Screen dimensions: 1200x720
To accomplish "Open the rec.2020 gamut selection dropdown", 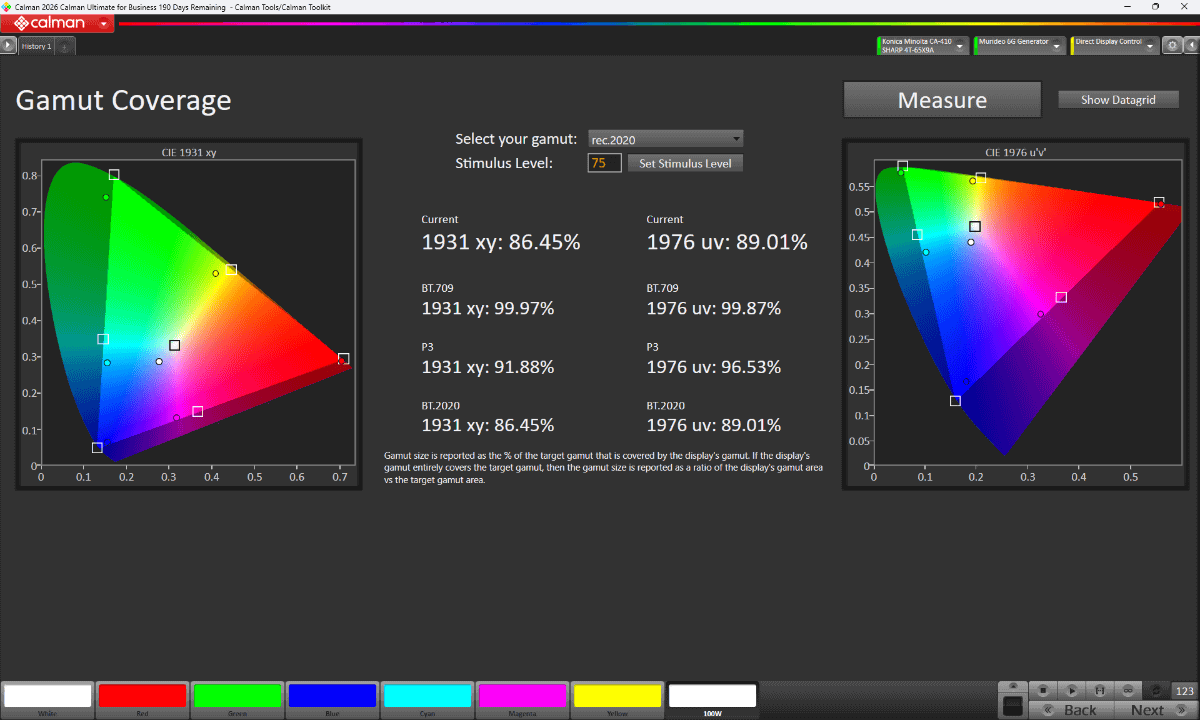I will pos(665,139).
